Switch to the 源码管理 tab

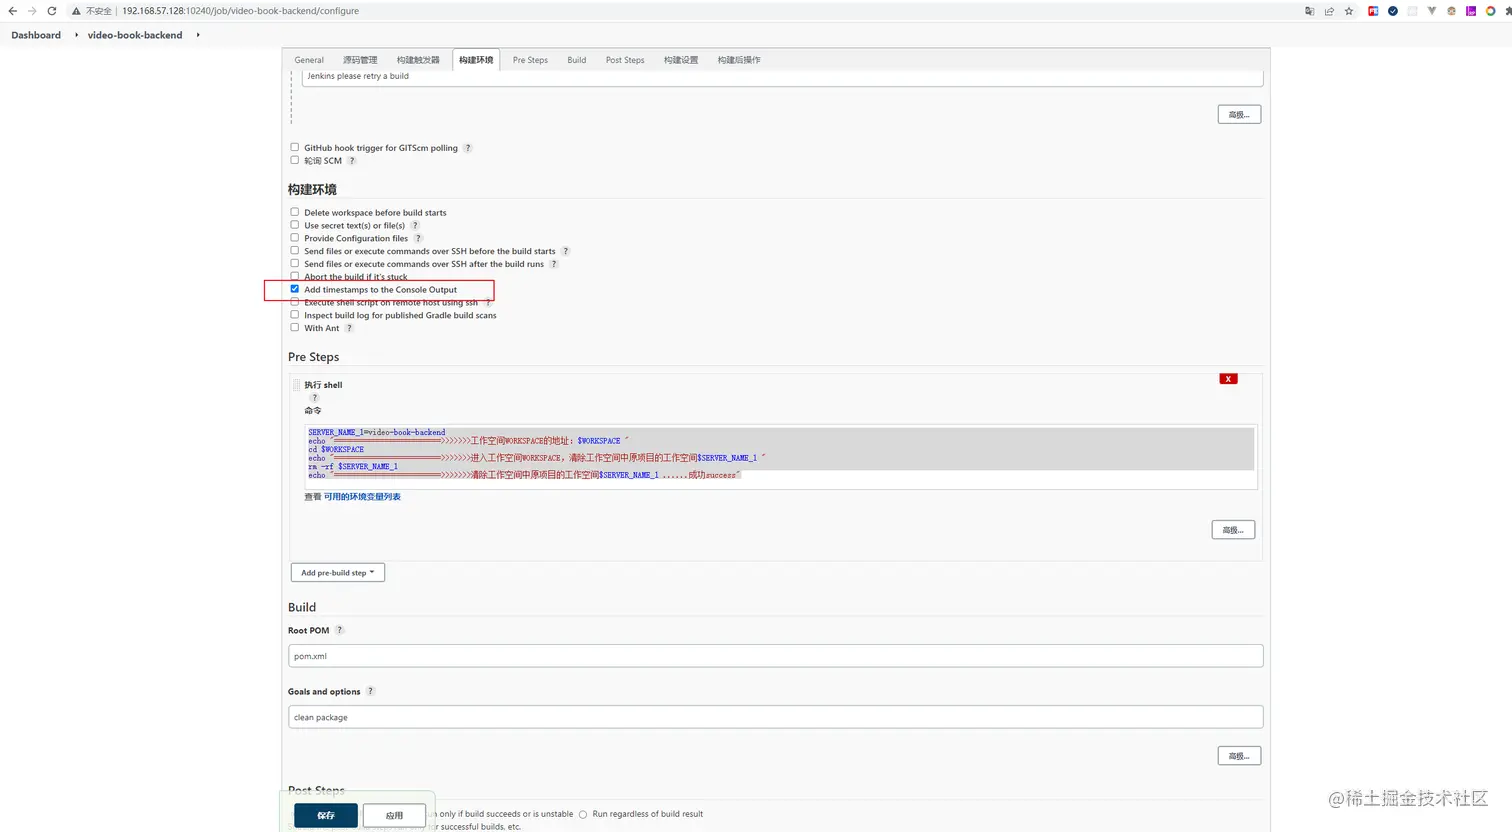360,60
